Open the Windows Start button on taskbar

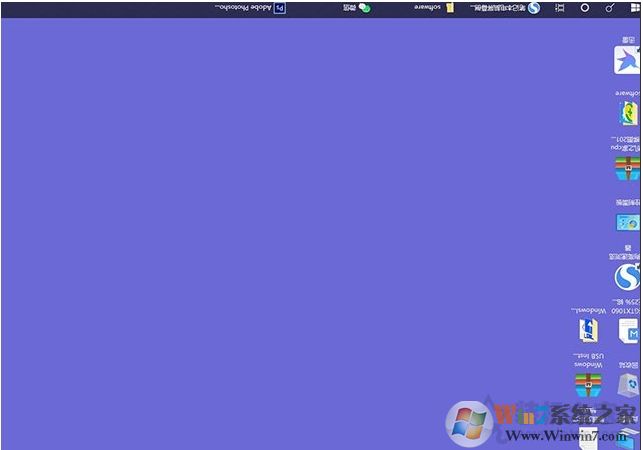click(x=636, y=8)
